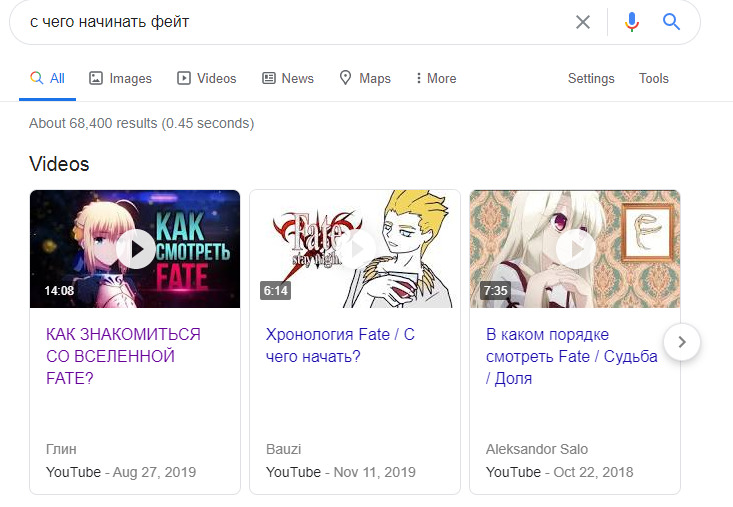Viewport: 733px width, 507px height.
Task: Go to the Maps tab
Action: [x=365, y=78]
